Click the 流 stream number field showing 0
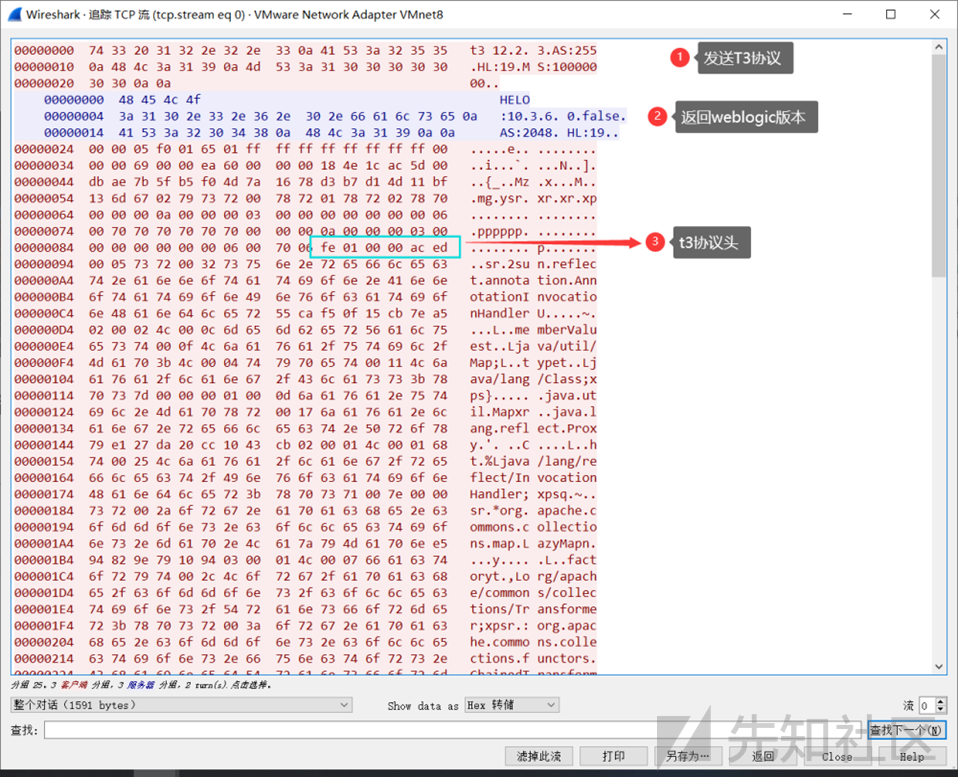The width and height of the screenshot is (958, 777). point(927,706)
